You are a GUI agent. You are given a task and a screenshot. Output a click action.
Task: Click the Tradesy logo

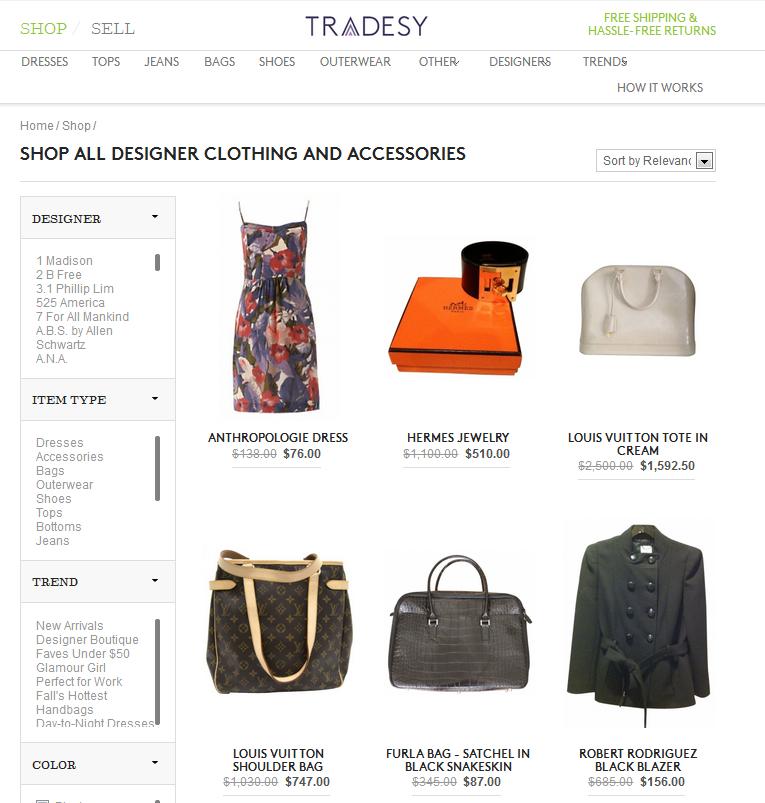[366, 26]
